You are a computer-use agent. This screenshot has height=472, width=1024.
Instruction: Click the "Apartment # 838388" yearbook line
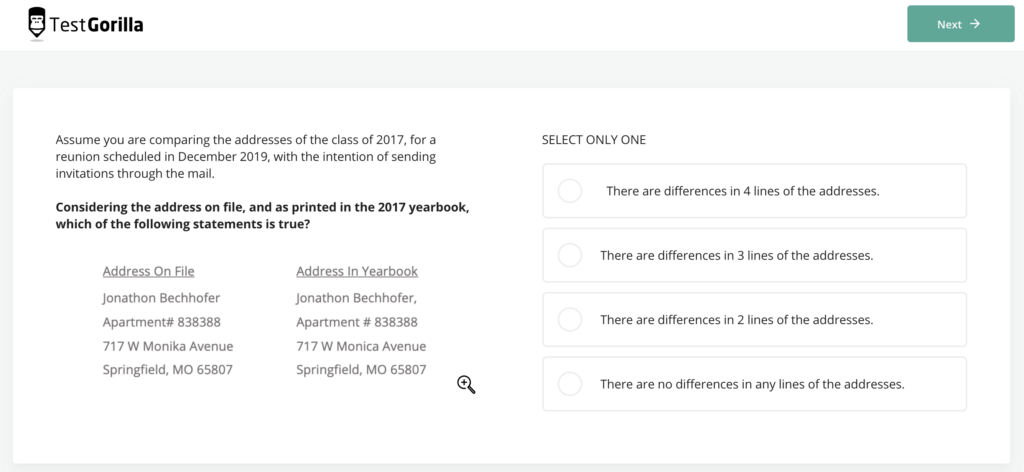(x=357, y=322)
